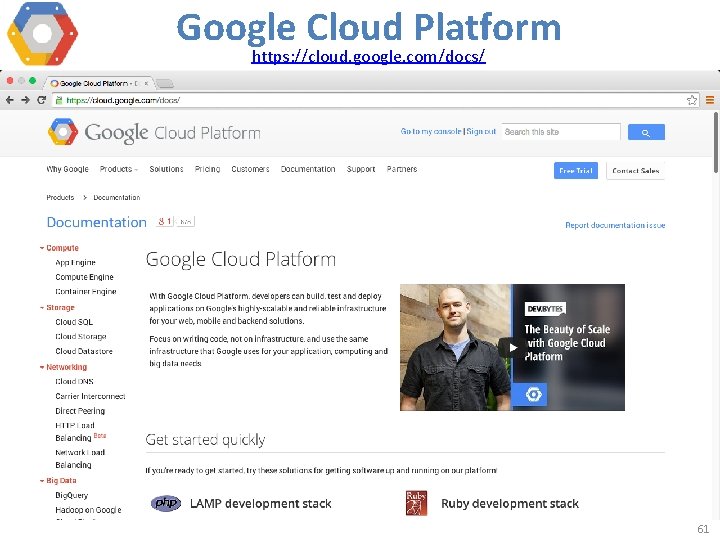This screenshot has width=720, height=540.
Task: Click the slide URL cloud.google.com/docs link
Action: point(368,56)
